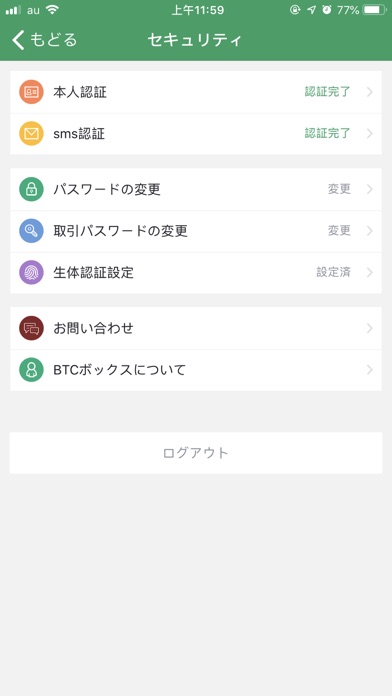
Task: Select the パスワードの変更 menu item
Action: pyautogui.click(x=196, y=189)
